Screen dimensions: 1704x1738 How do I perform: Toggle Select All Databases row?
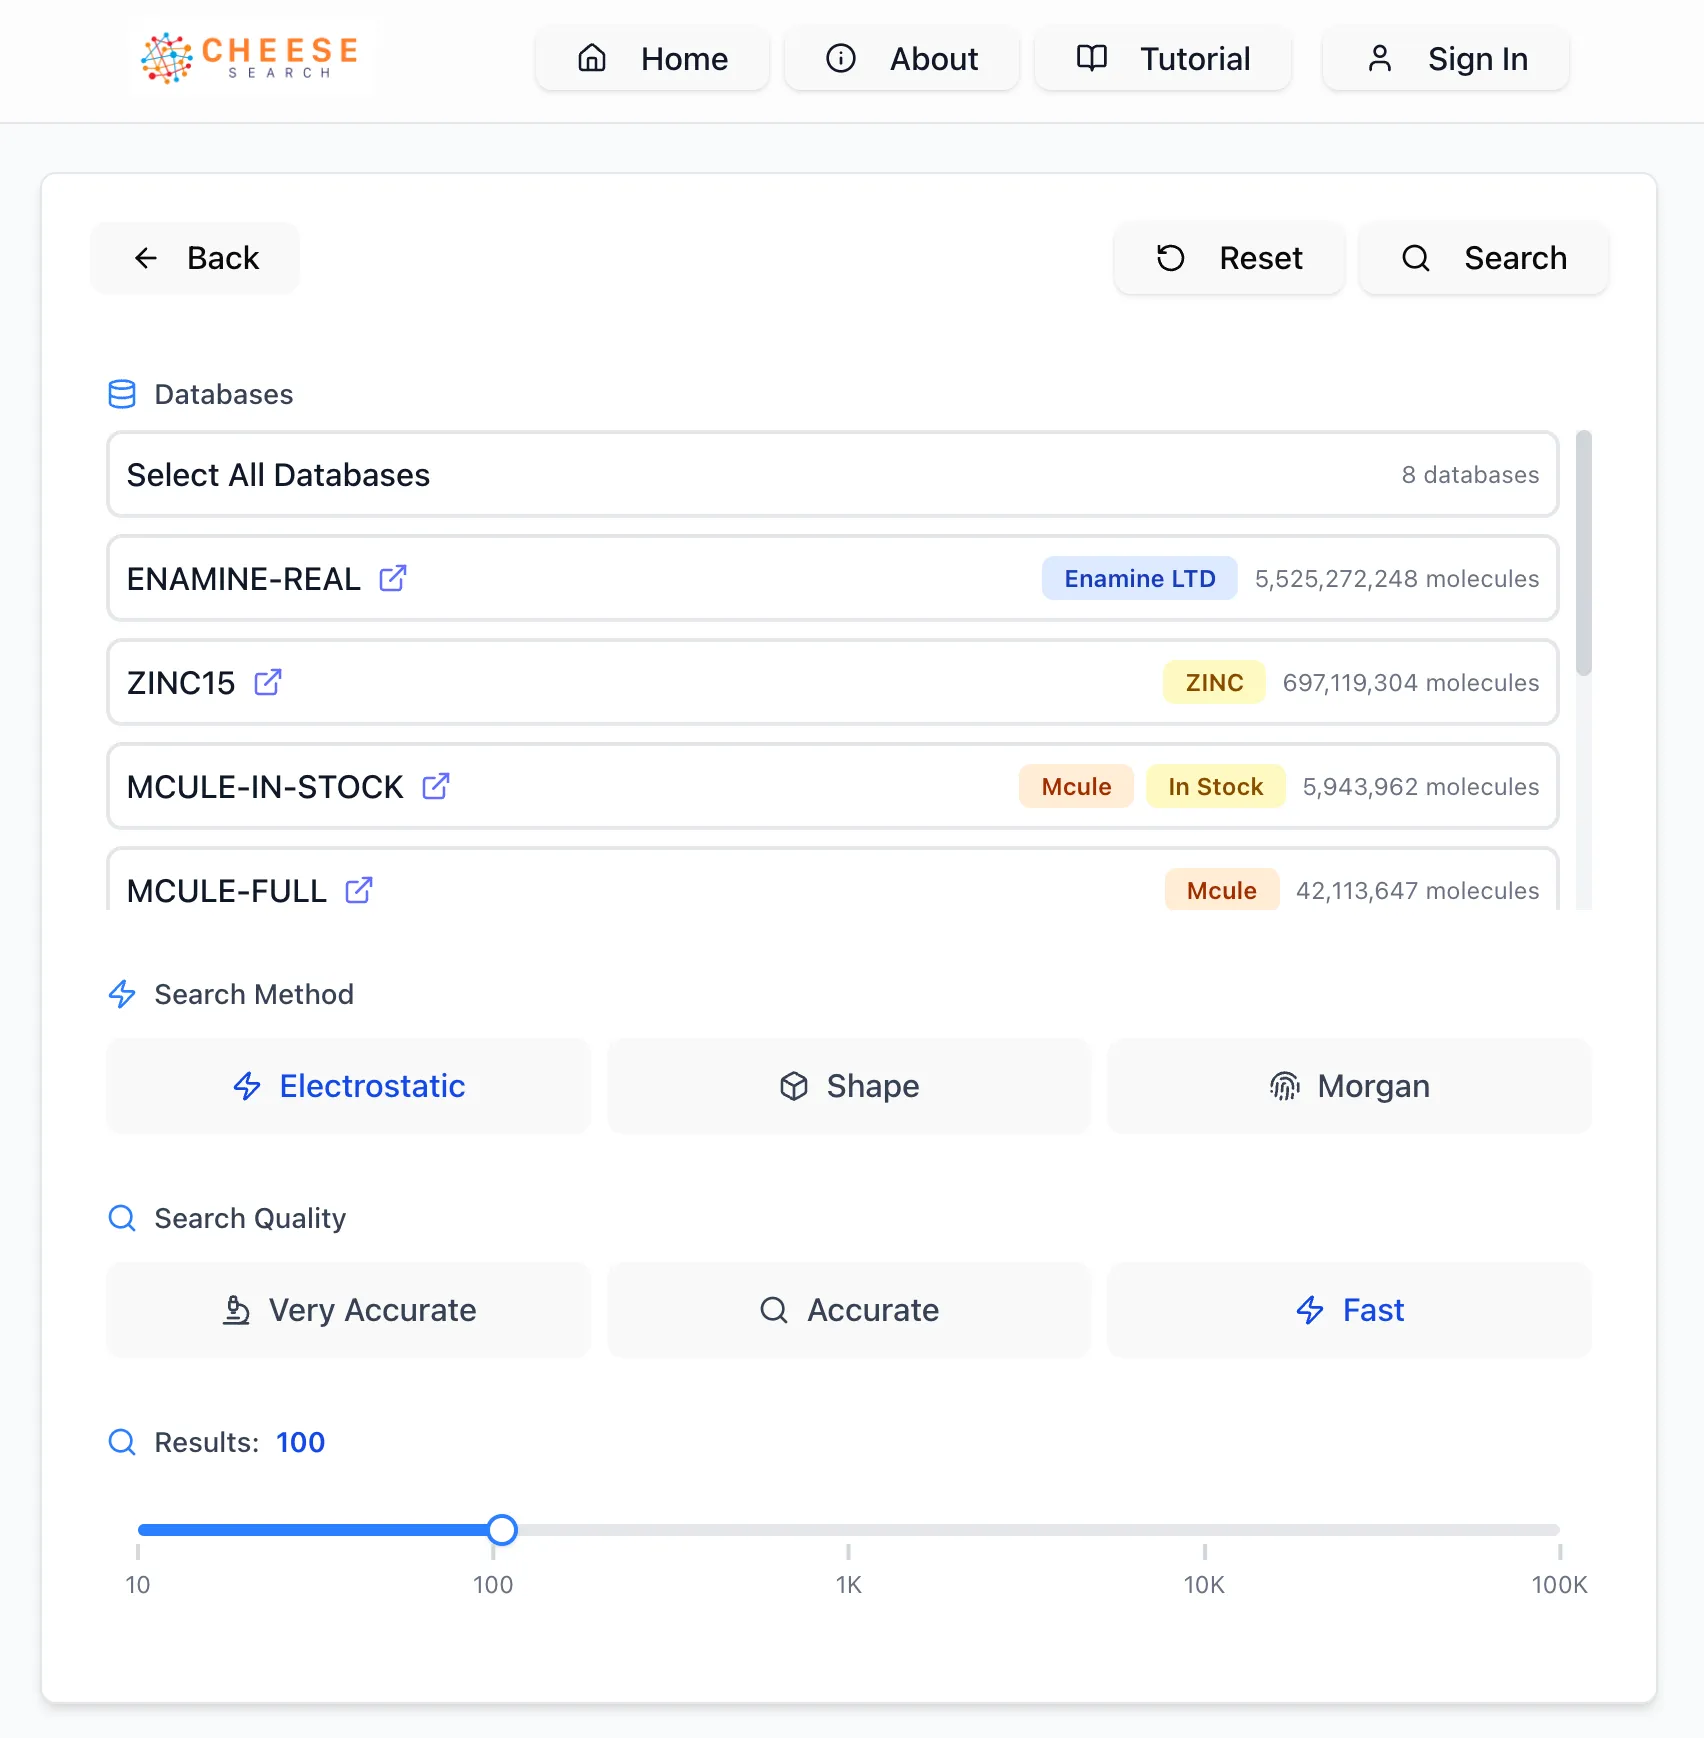tap(833, 474)
